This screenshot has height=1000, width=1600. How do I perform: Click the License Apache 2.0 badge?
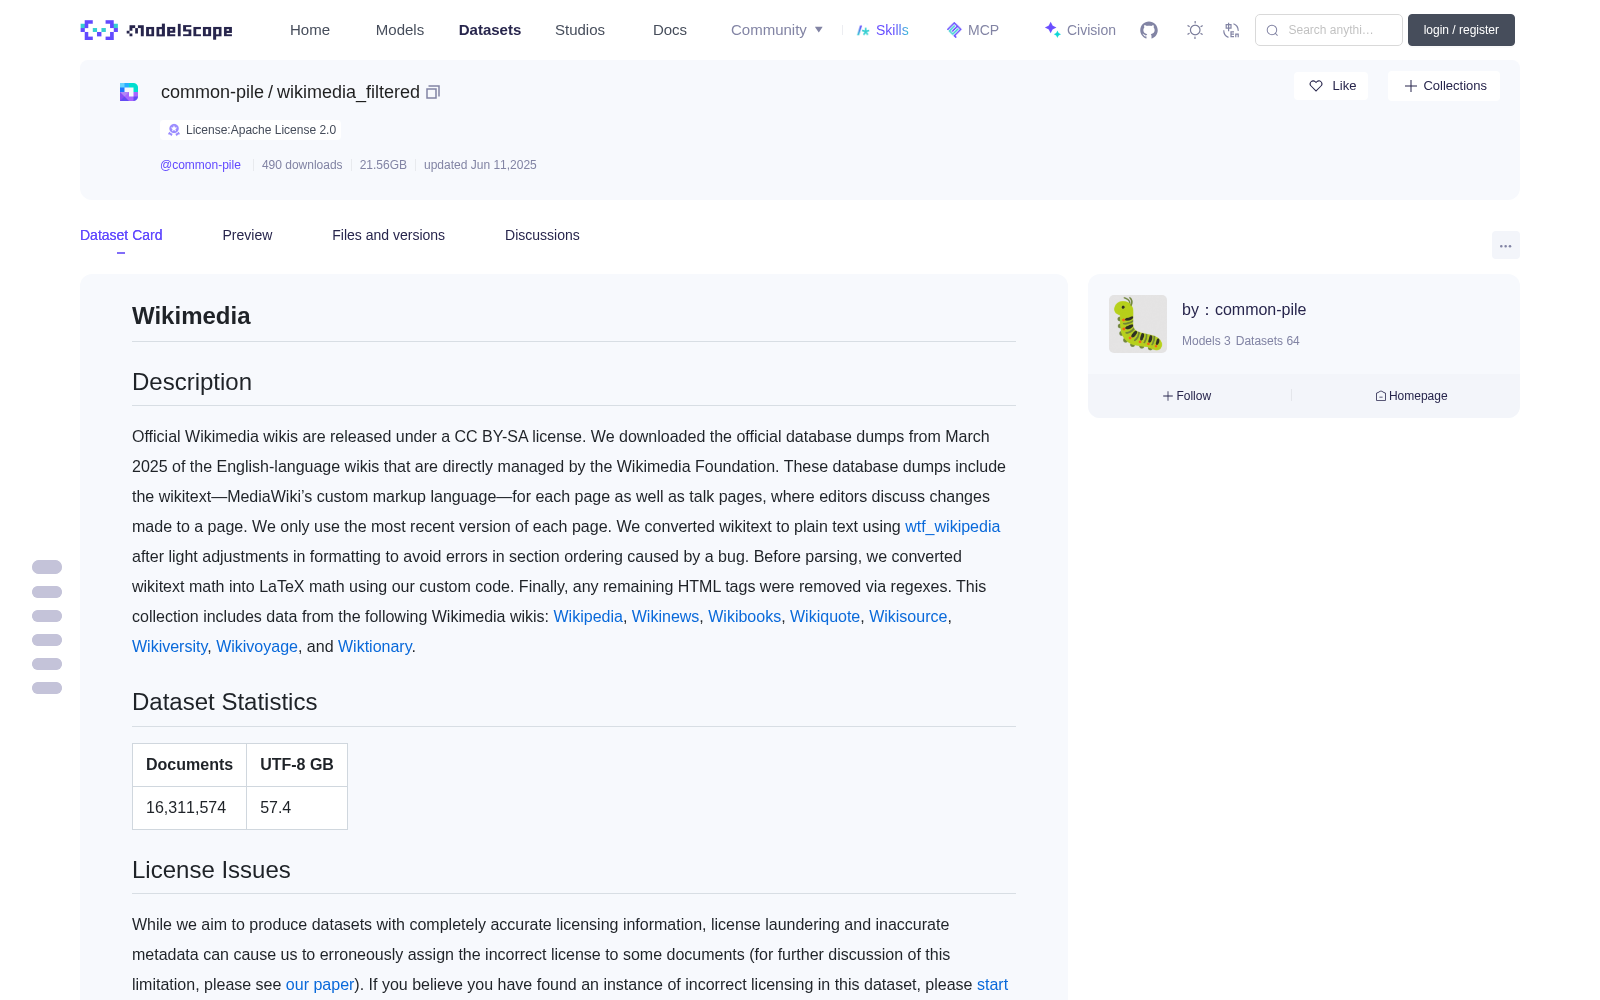pyautogui.click(x=251, y=130)
